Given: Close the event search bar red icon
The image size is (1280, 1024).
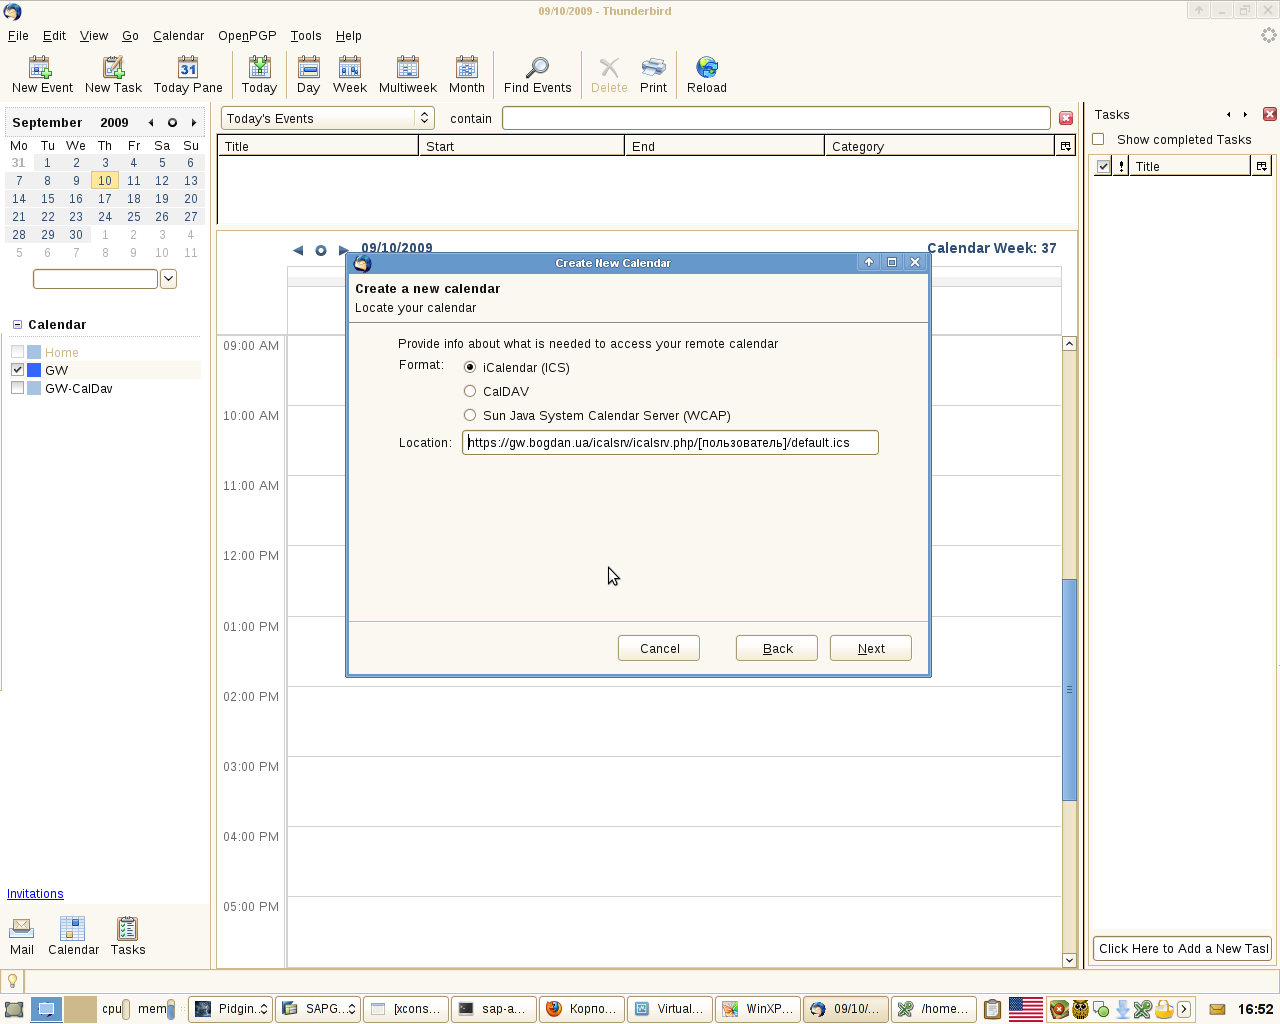Looking at the screenshot, I should pos(1066,118).
